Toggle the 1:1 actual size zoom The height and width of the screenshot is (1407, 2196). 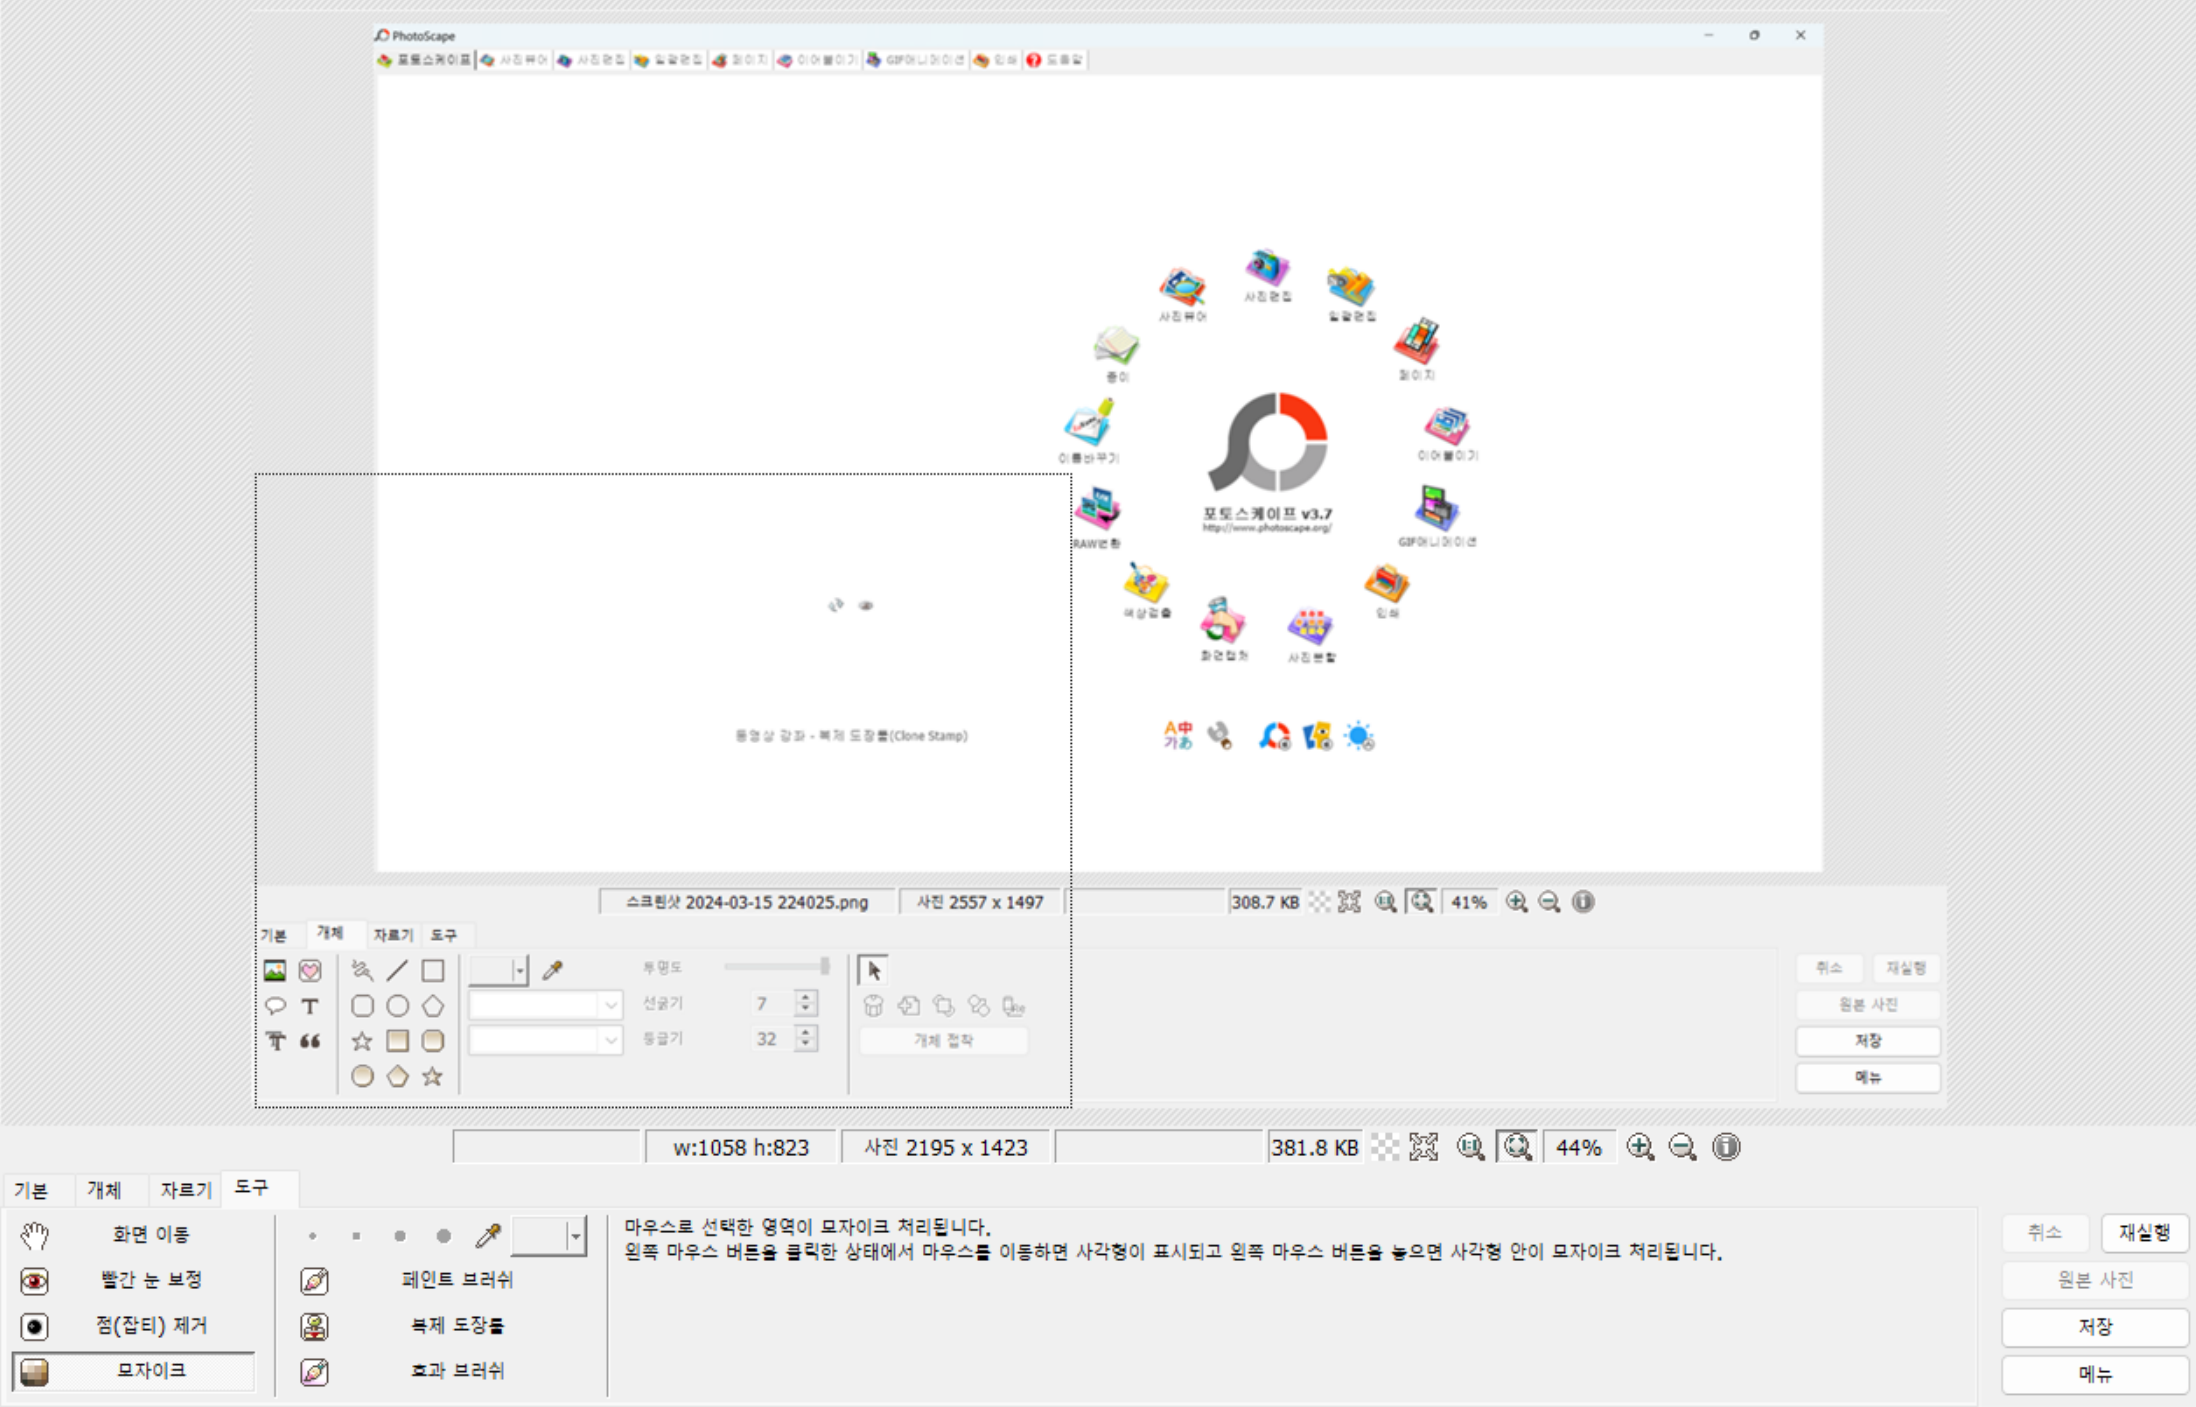coord(1470,1147)
